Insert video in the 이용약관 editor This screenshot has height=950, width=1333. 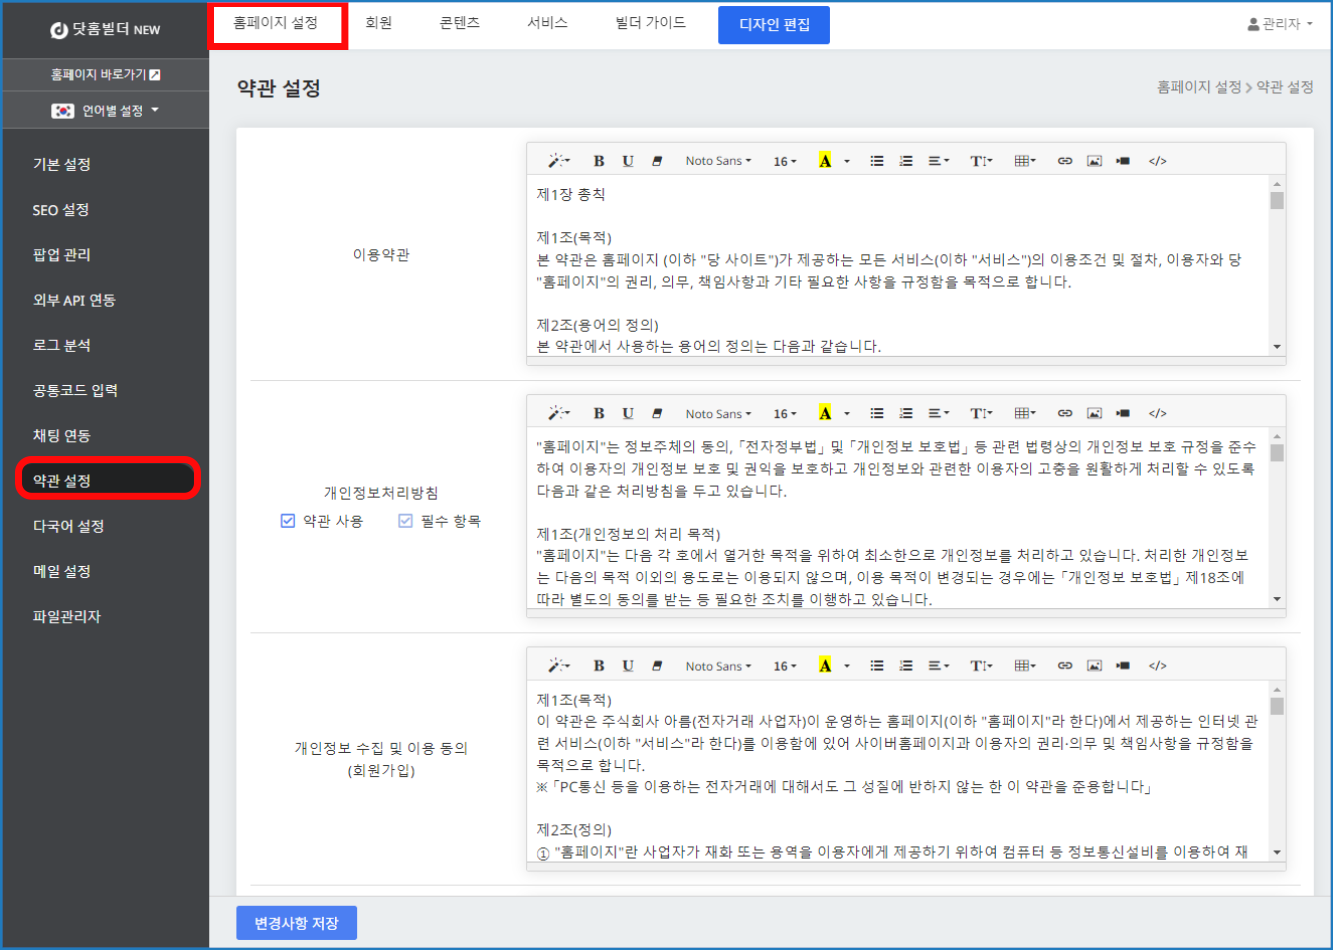1123,161
